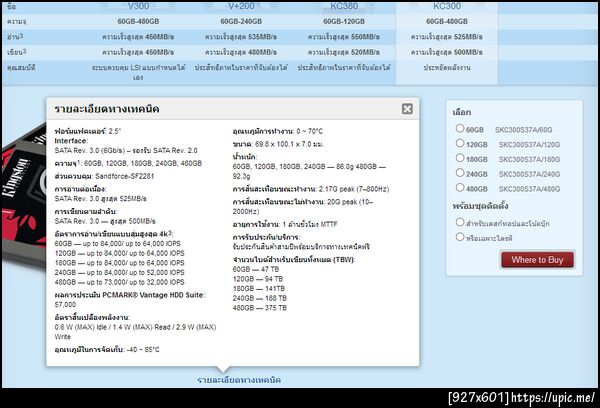
Task: Select the 120GB SKC300S37A/120G option
Action: coord(460,143)
